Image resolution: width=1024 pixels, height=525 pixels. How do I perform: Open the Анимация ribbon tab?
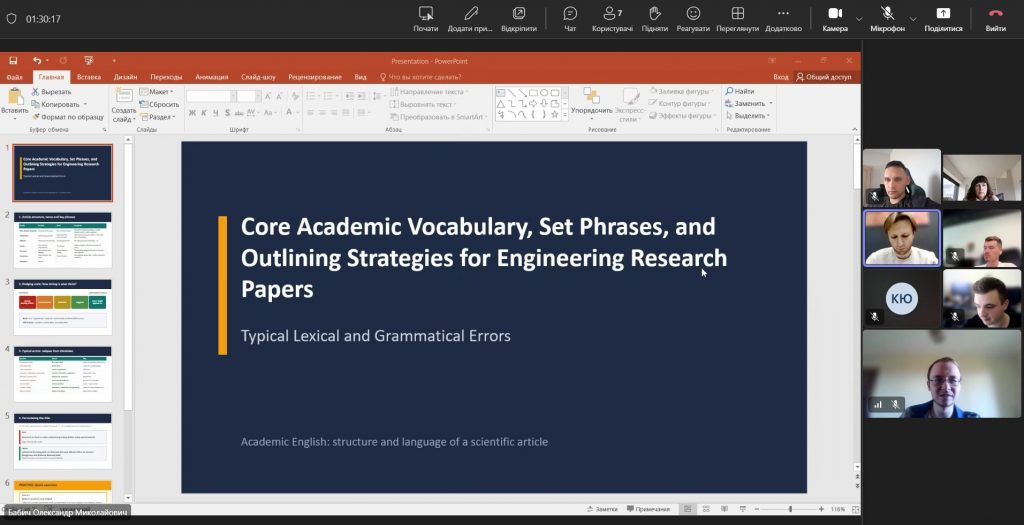212,77
